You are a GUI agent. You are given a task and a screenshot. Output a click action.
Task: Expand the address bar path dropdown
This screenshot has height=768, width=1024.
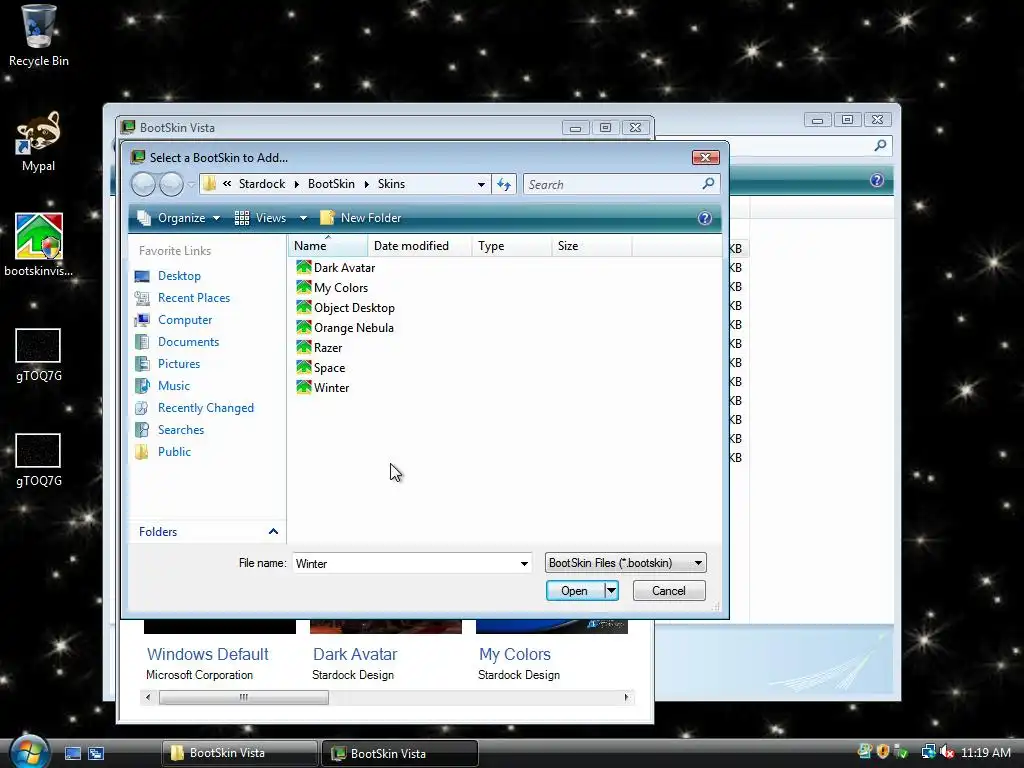coord(481,184)
